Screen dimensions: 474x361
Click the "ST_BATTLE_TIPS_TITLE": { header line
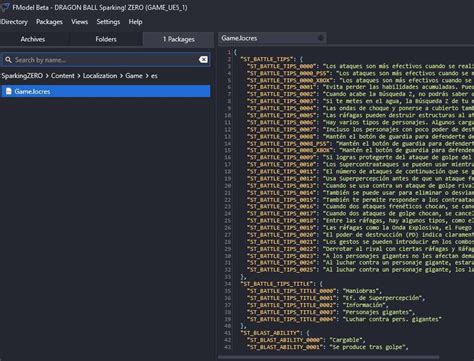(x=282, y=284)
